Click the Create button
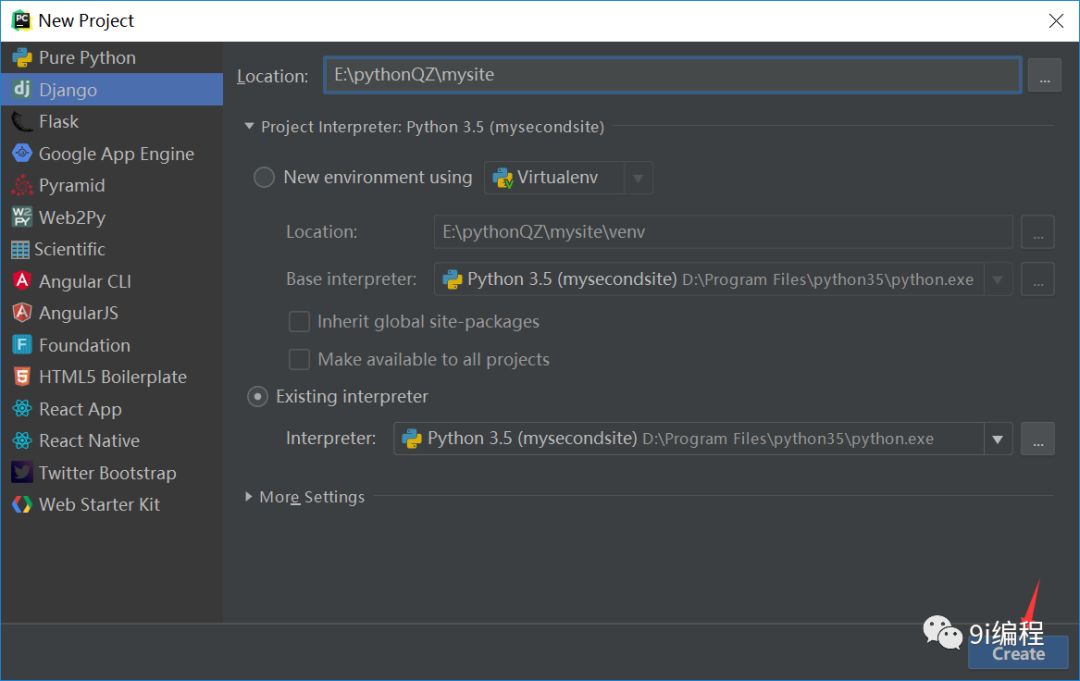1080x681 pixels. (1018, 654)
